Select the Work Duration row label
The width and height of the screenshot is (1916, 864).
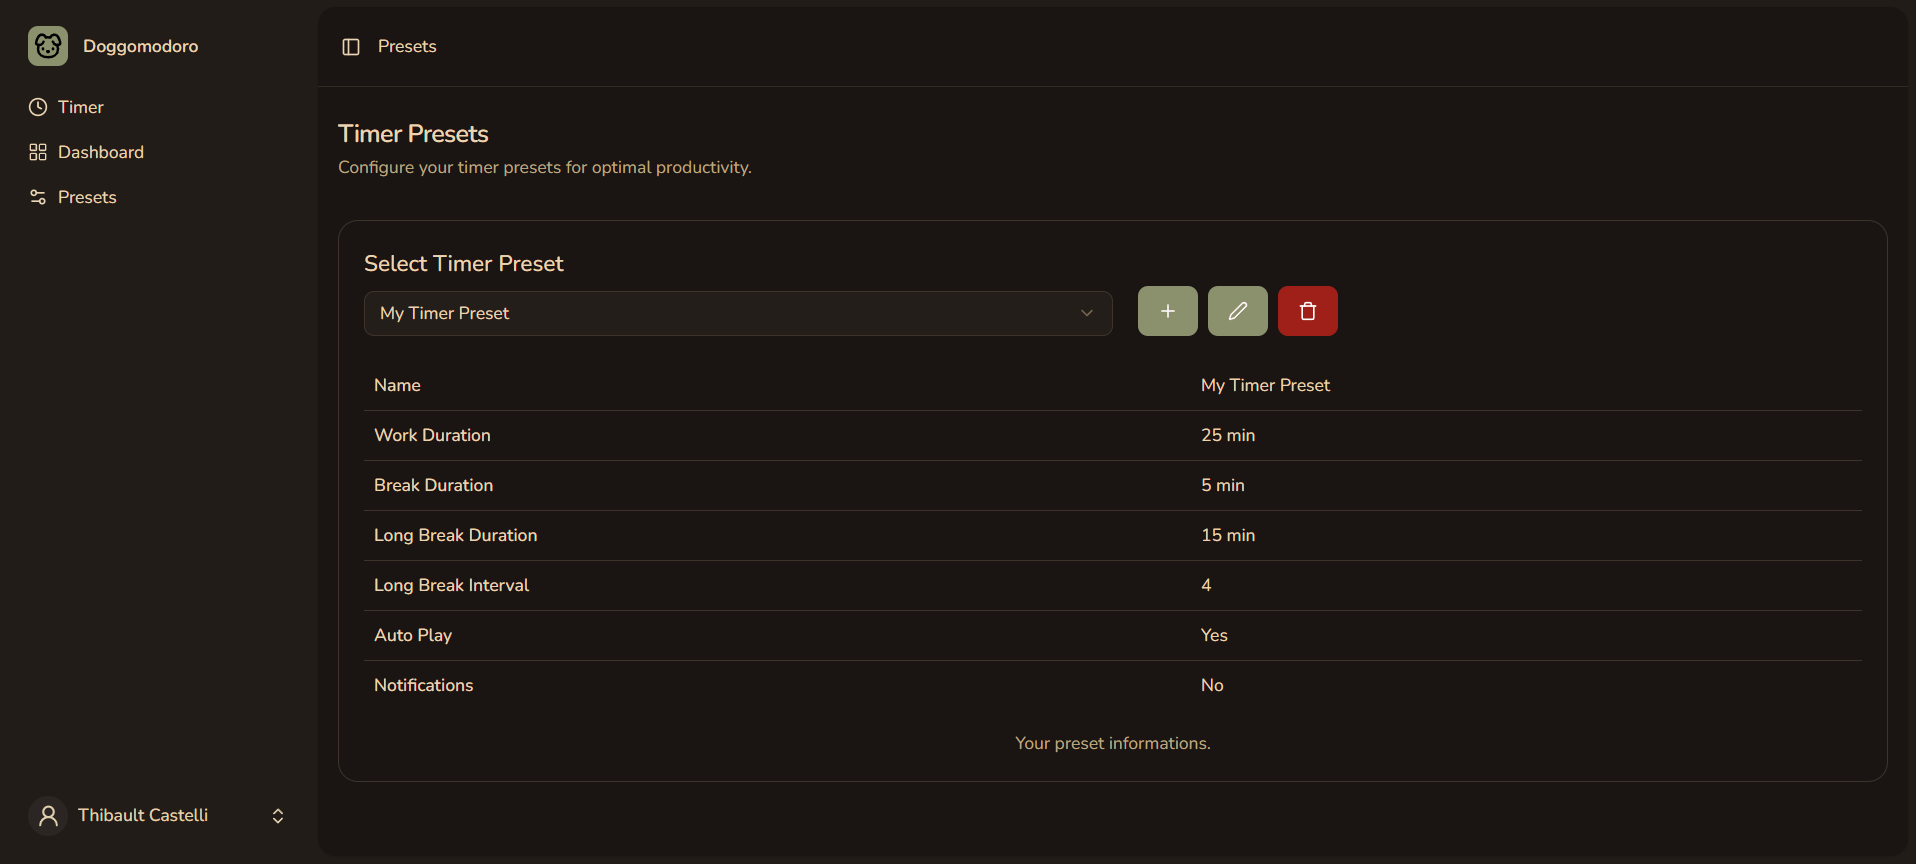click(432, 435)
